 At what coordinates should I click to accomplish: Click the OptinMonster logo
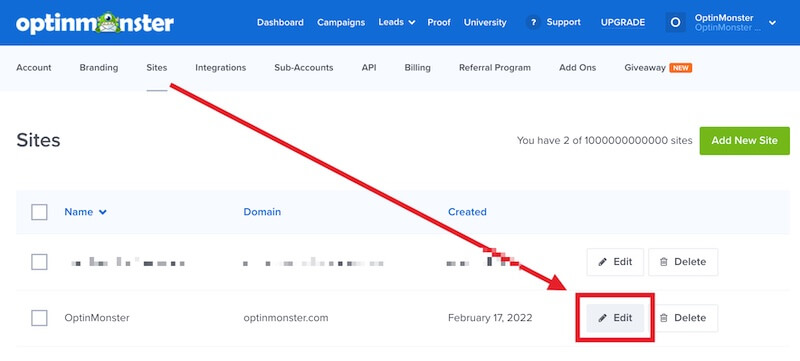click(95, 22)
